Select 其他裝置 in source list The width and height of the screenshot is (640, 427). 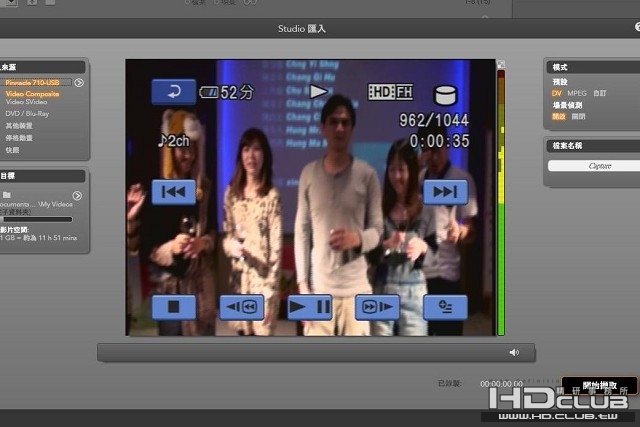[19, 126]
